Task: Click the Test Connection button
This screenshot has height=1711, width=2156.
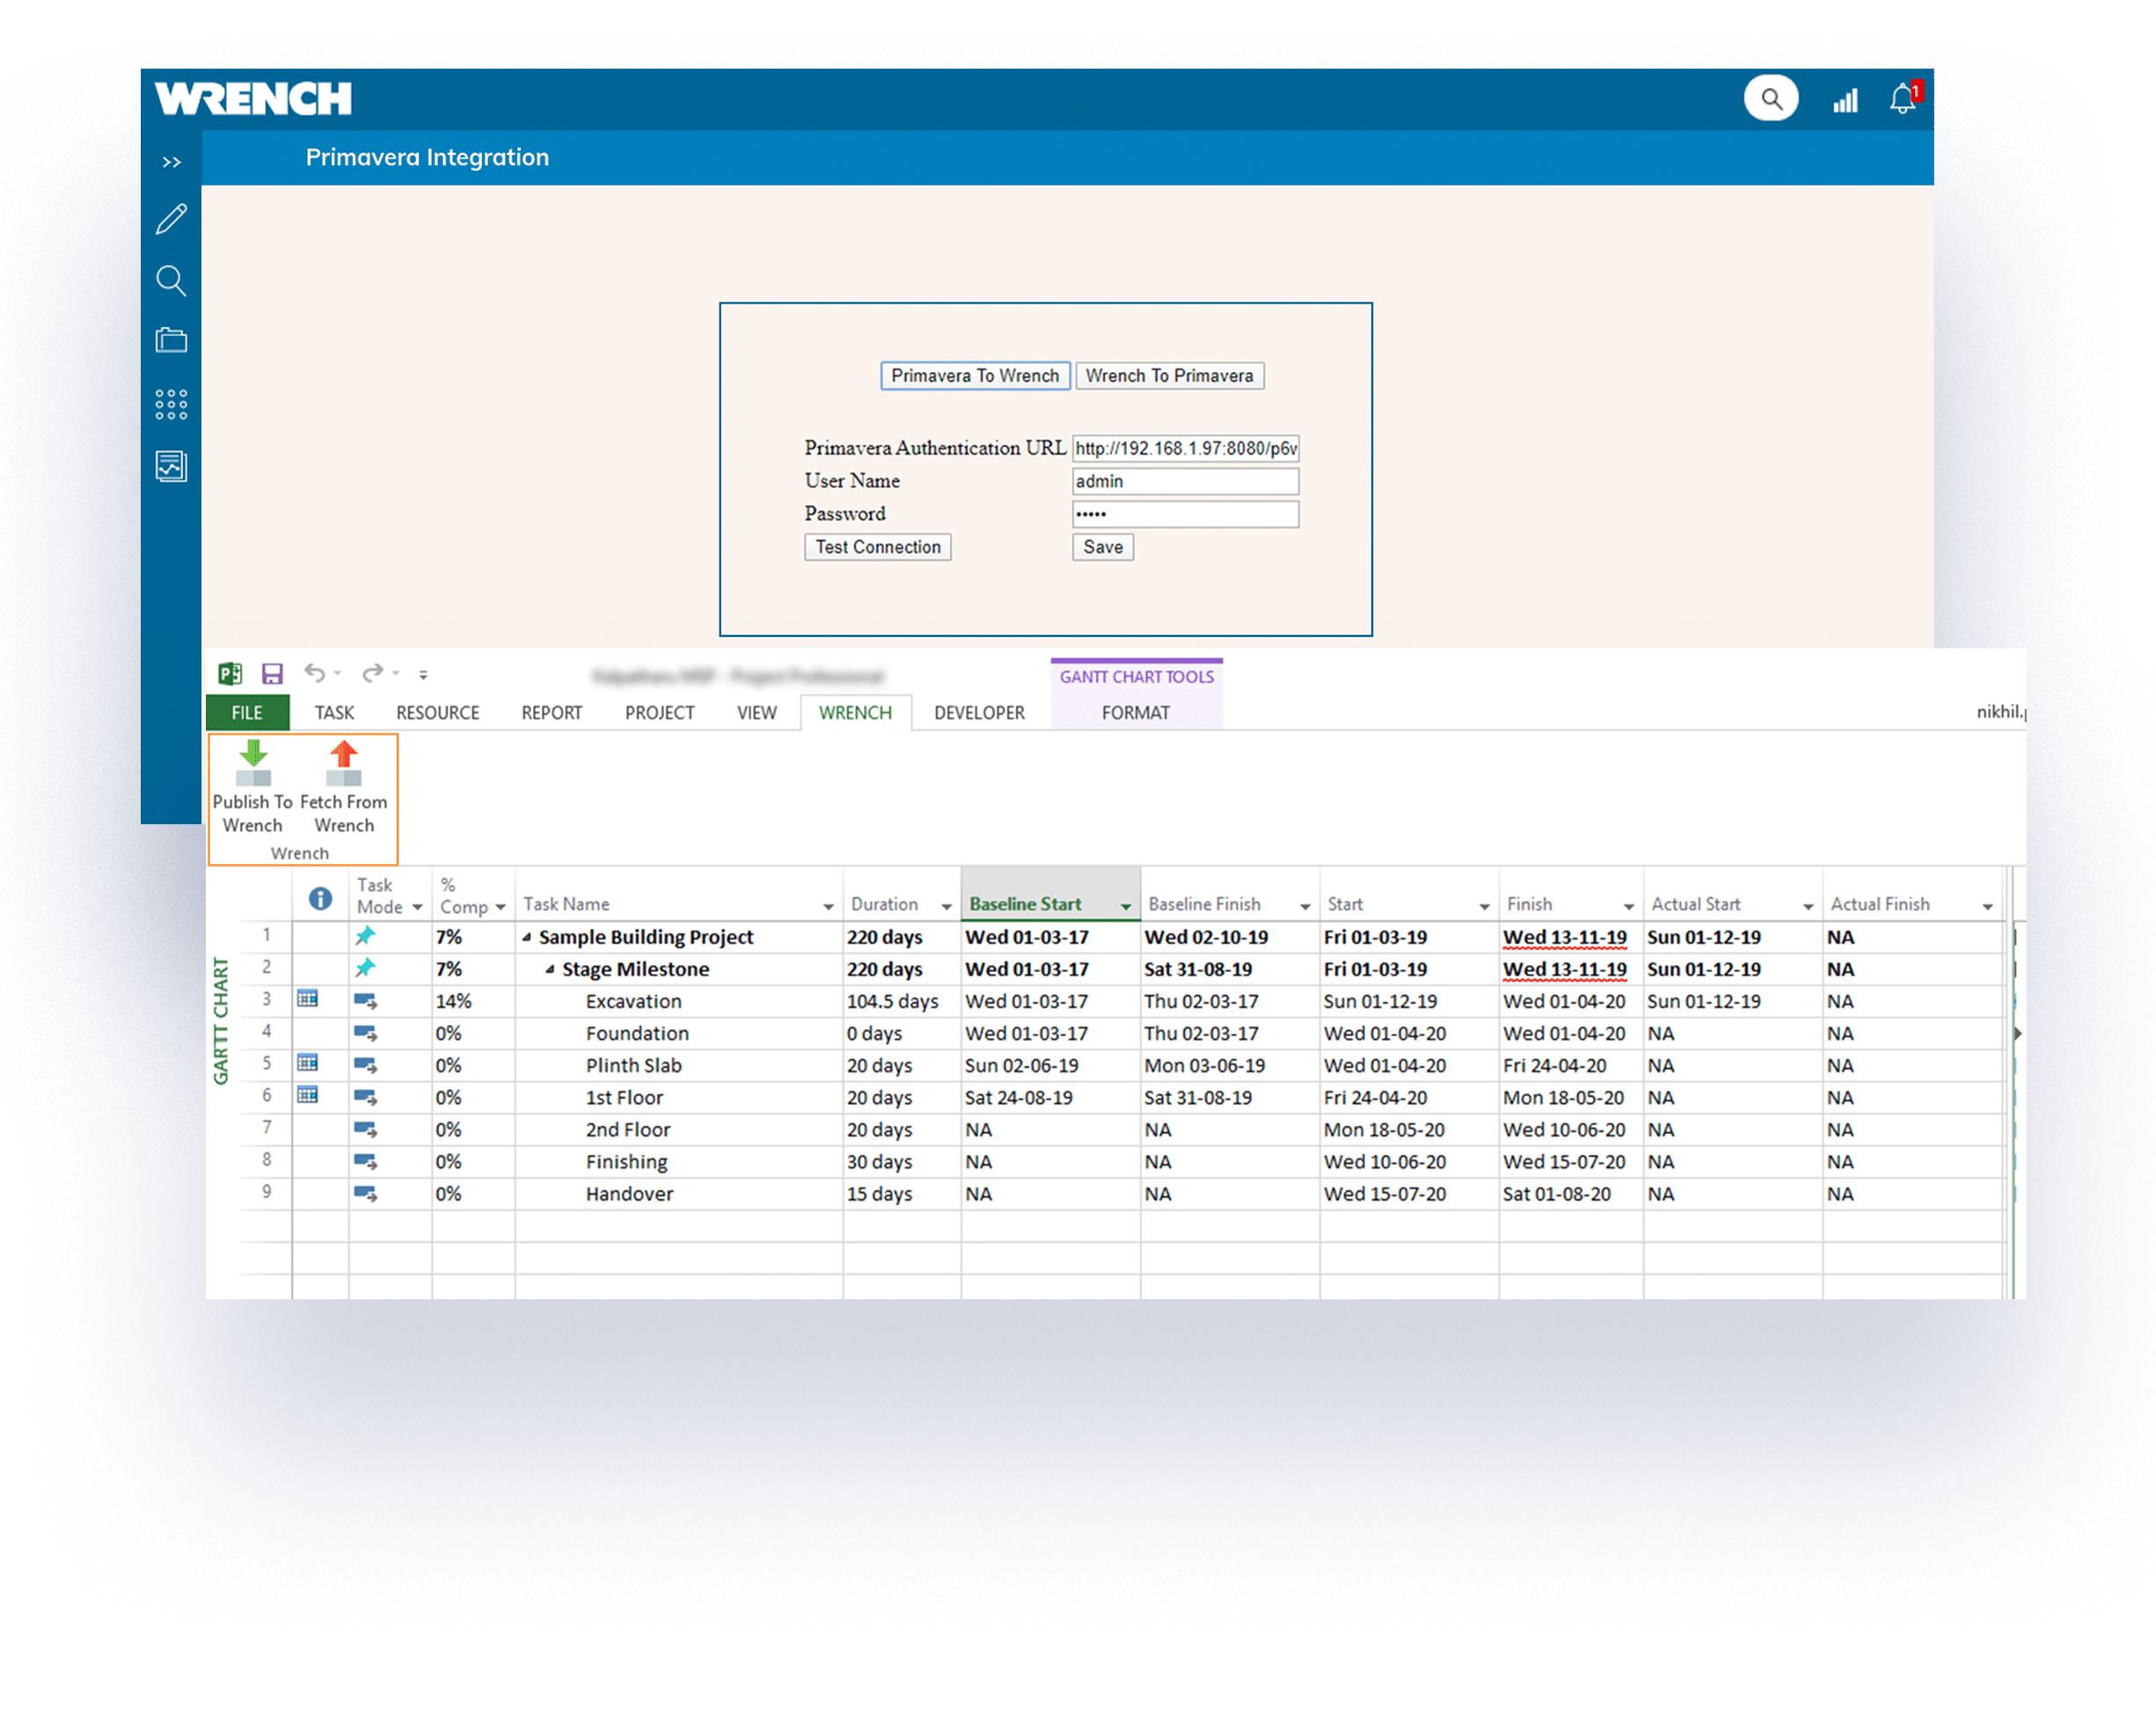Action: [x=877, y=547]
